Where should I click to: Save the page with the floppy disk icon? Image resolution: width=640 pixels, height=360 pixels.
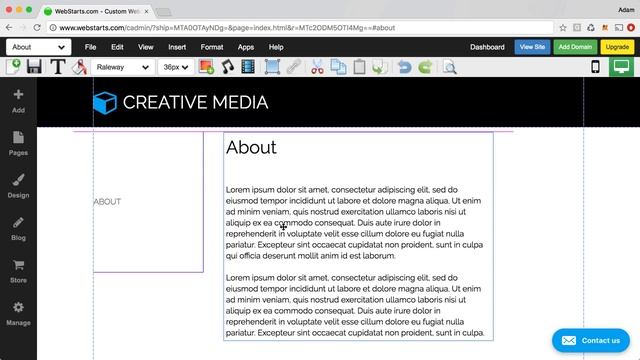pyautogui.click(x=34, y=67)
